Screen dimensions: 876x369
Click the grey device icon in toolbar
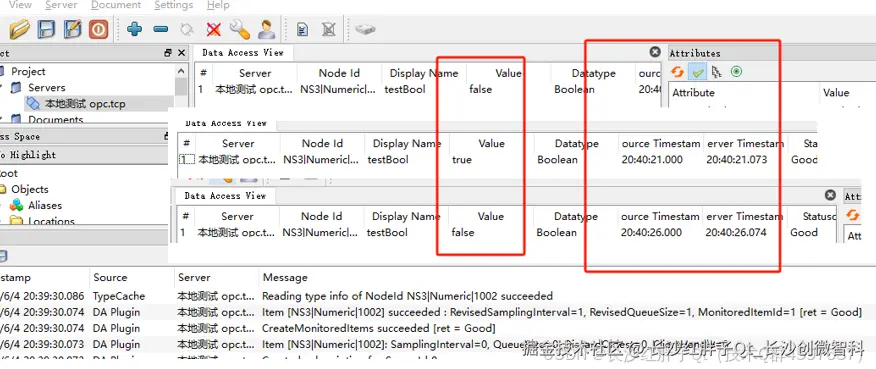pos(365,29)
